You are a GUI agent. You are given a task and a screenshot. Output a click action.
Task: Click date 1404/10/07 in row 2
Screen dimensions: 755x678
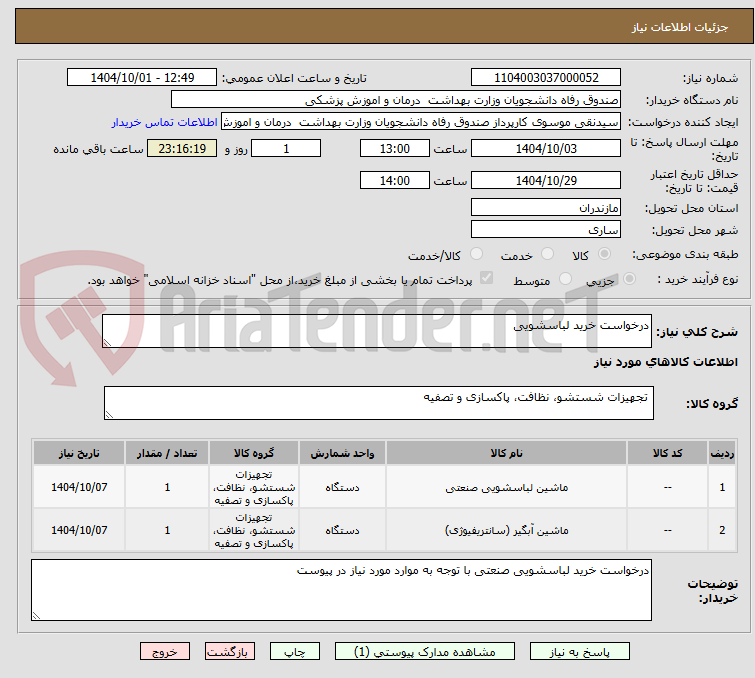[79, 530]
